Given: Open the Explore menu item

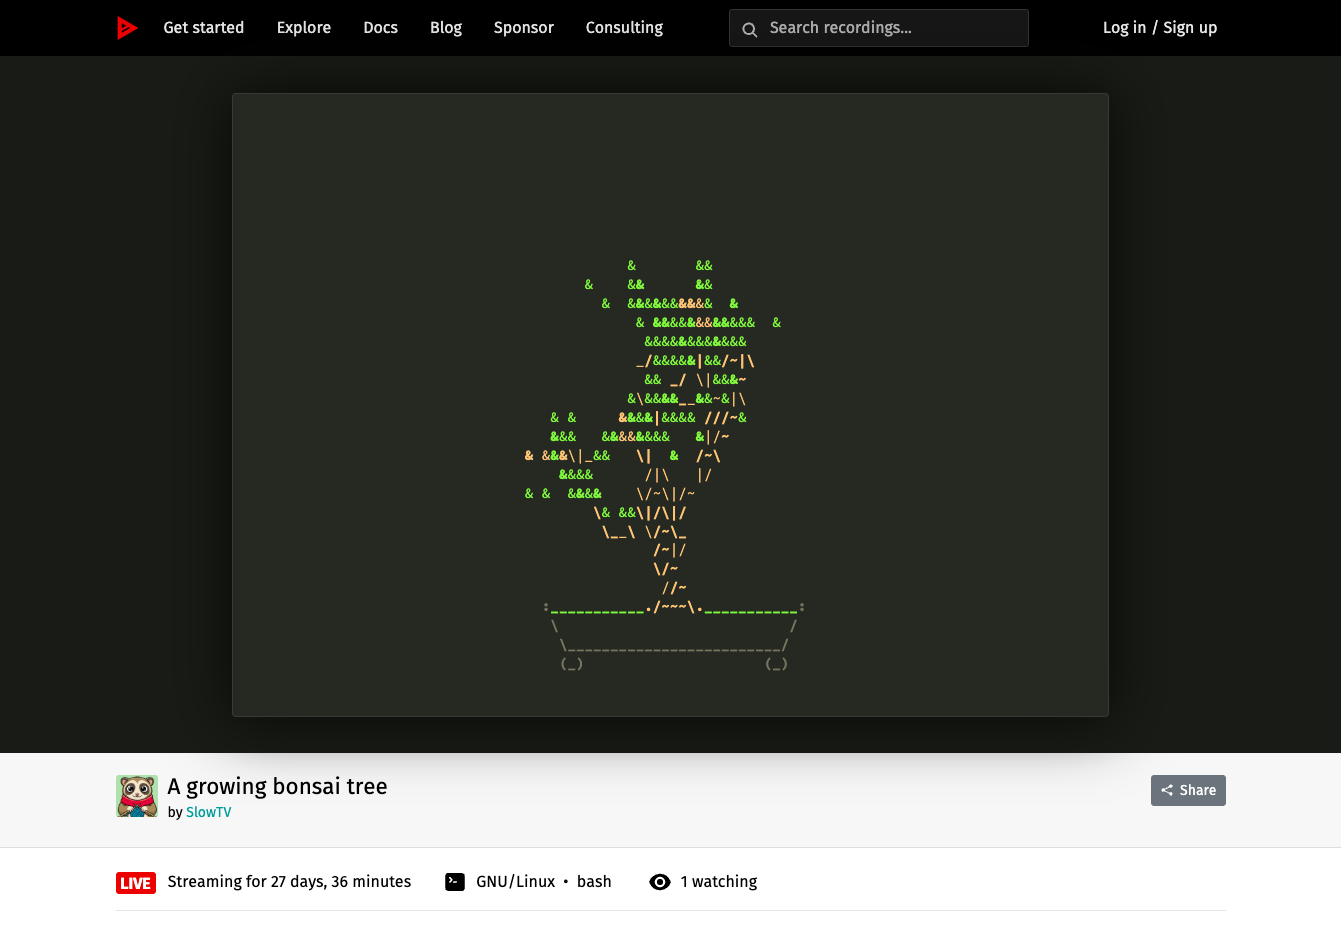Looking at the screenshot, I should tap(304, 28).
